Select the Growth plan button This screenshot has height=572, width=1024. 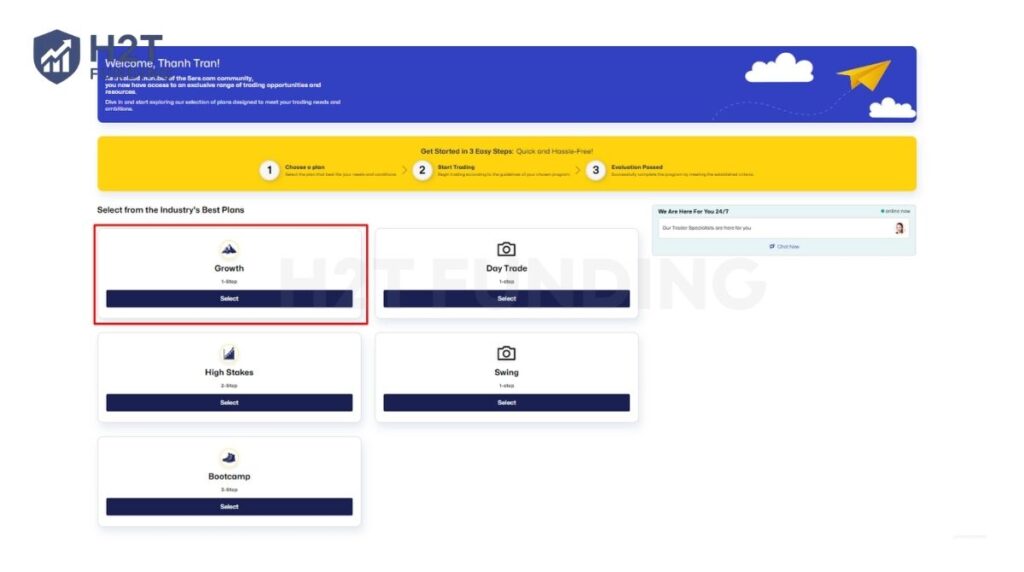[229, 298]
